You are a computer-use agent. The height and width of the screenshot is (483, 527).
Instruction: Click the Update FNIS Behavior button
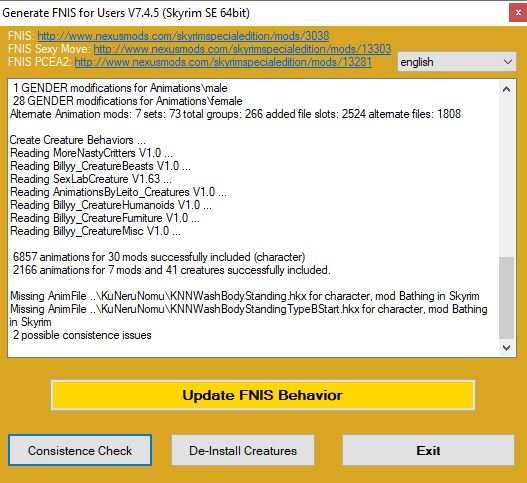[263, 395]
